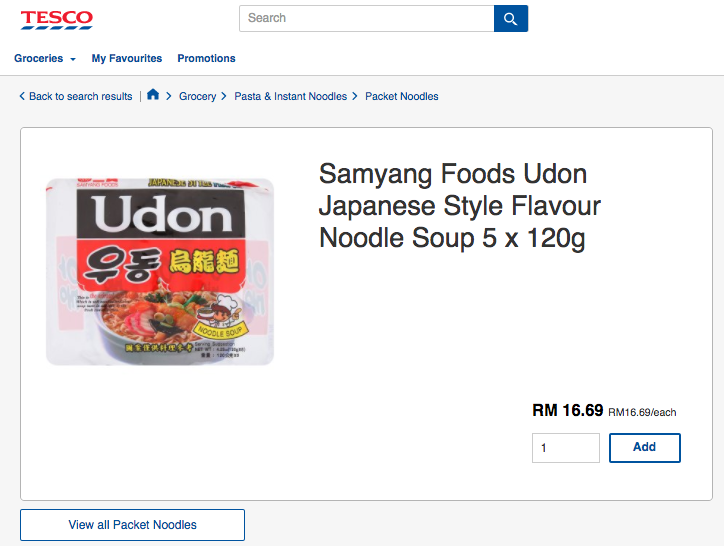Click the back arrow before search results

click(x=22, y=97)
